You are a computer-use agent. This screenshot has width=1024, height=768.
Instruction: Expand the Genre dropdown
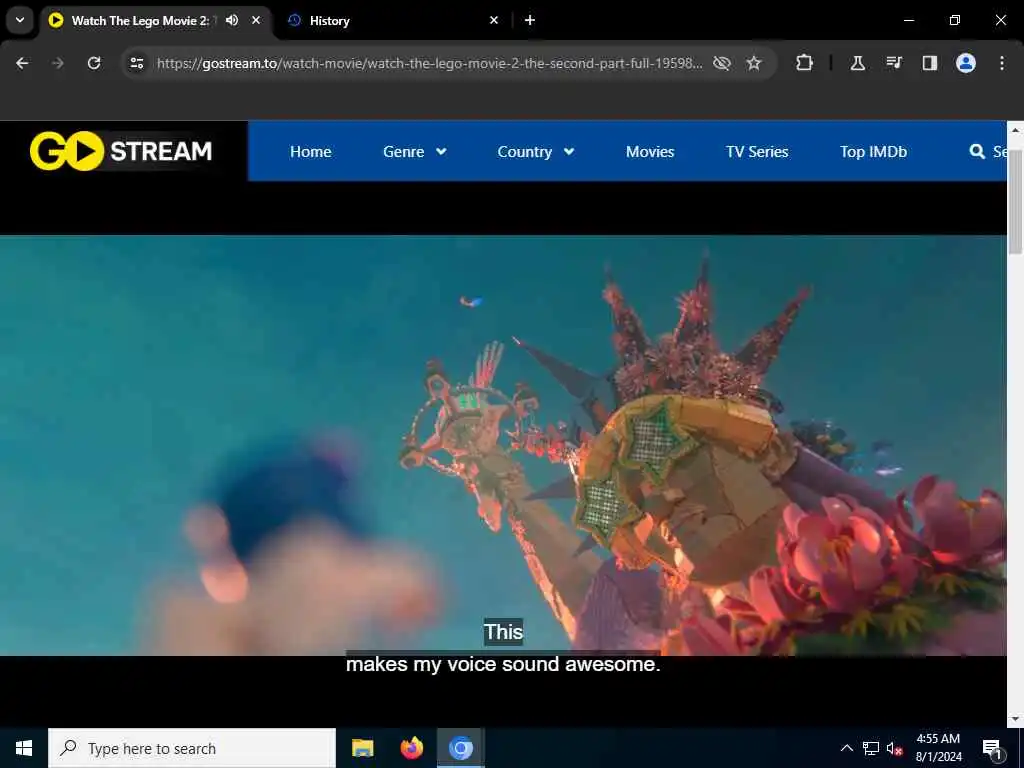click(x=415, y=152)
